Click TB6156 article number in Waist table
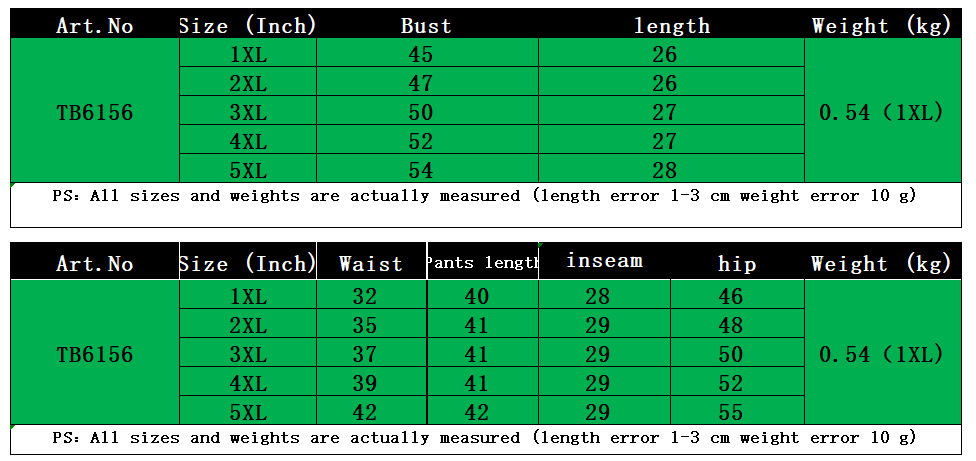The width and height of the screenshot is (976, 461). 95,355
